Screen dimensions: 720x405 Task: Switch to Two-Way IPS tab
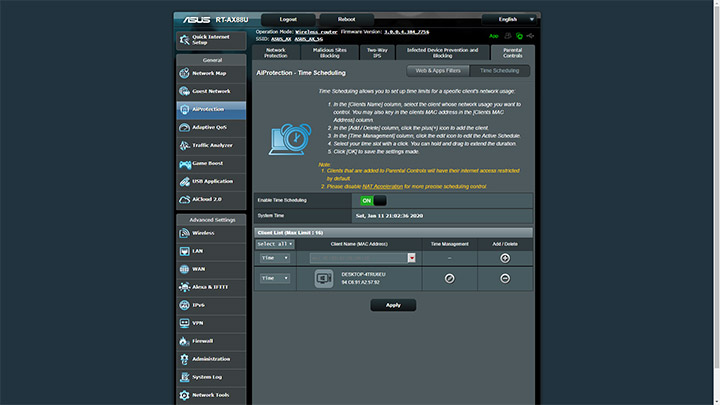point(377,53)
